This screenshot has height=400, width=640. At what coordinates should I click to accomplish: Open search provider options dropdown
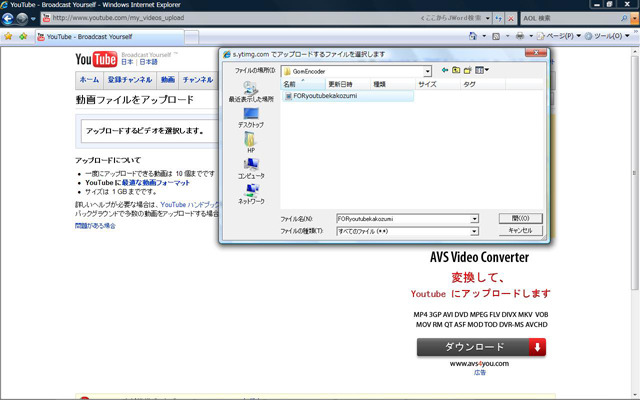[x=634, y=18]
